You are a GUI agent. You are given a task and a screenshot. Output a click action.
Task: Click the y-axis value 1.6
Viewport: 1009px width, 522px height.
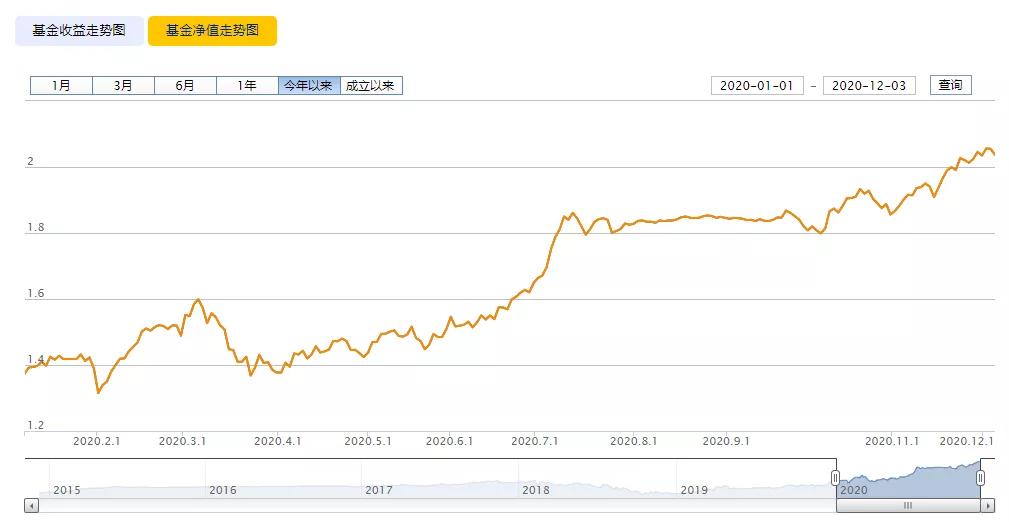click(35, 294)
